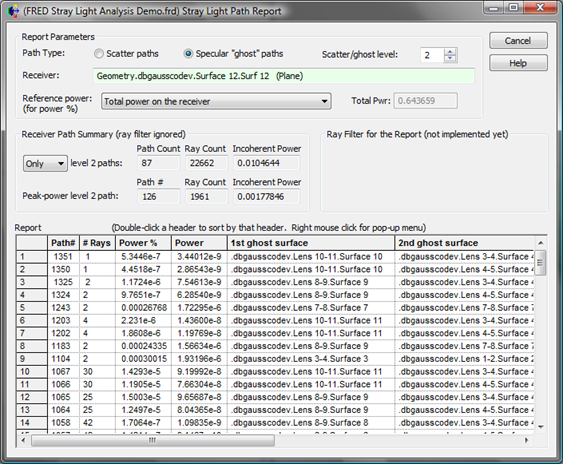Select the Scatter paths radio button
The height and width of the screenshot is (464, 563).
coord(99,54)
